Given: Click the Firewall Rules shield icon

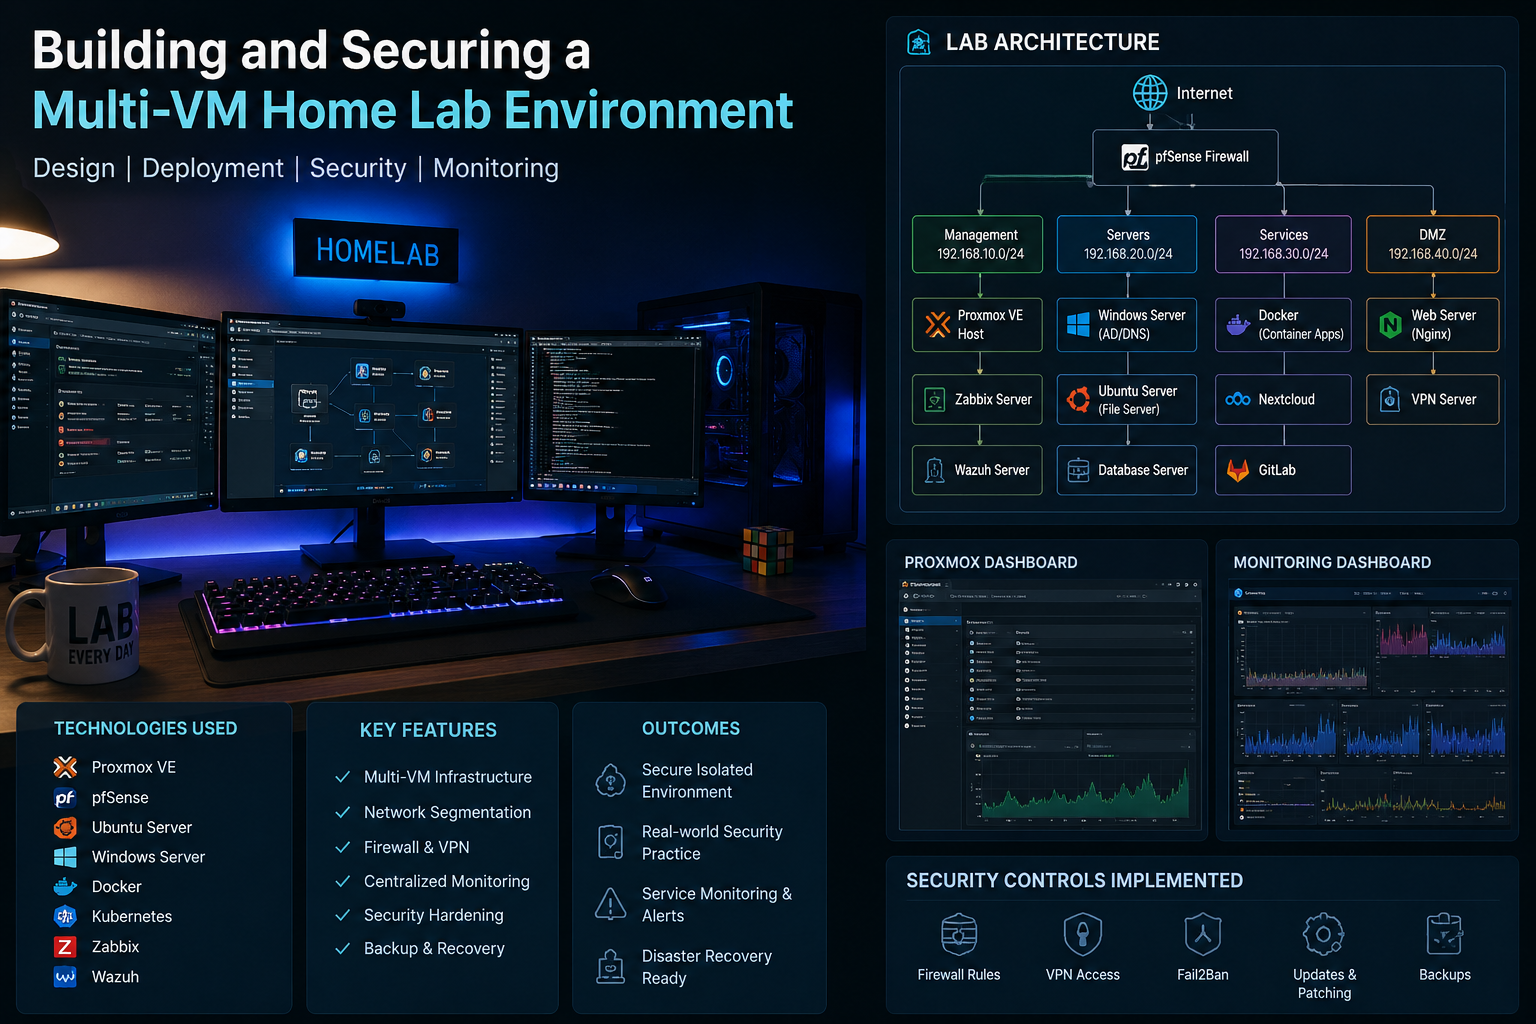Looking at the screenshot, I should [x=959, y=934].
